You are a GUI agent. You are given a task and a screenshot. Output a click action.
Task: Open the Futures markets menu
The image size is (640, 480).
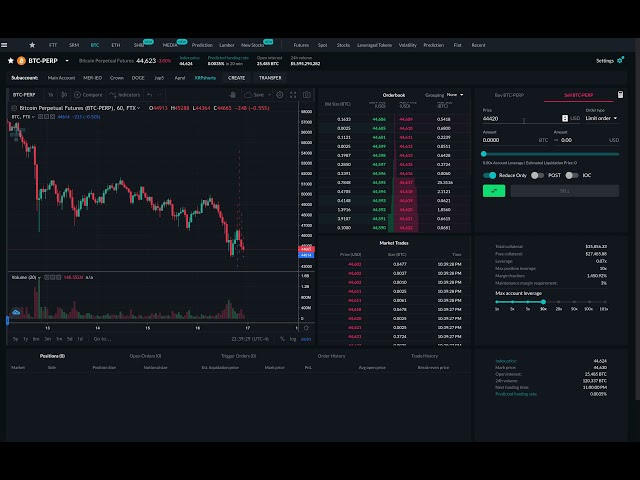[x=301, y=45]
